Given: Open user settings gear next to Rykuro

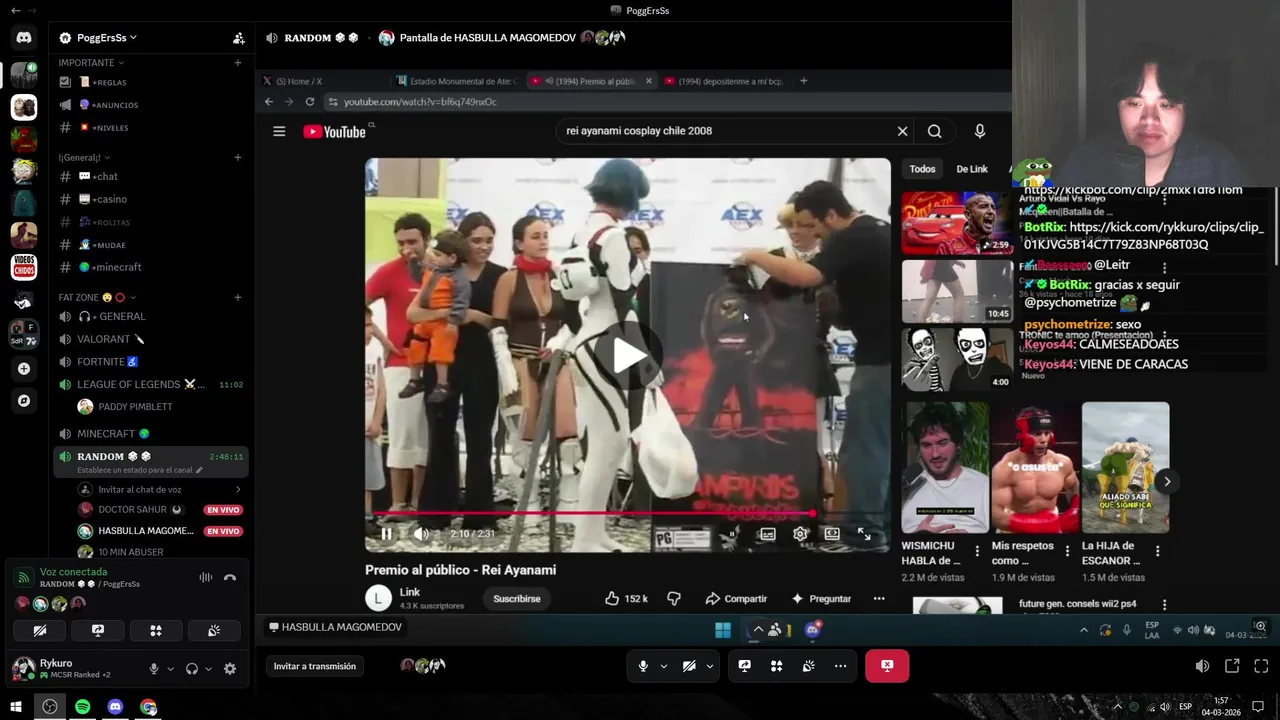Looking at the screenshot, I should point(230,669).
